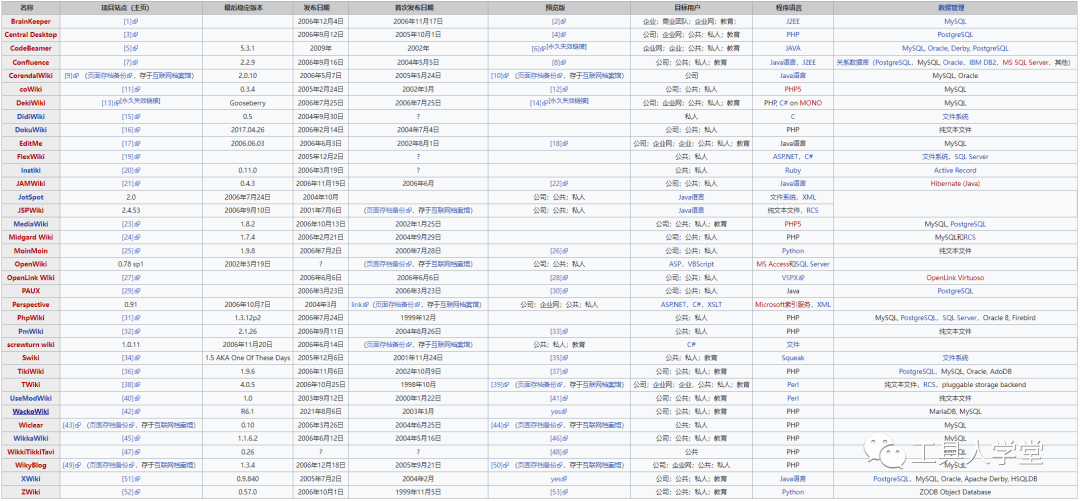Open the Central Desktop name link
This screenshot has width=1080, height=501.
coord(30,34)
